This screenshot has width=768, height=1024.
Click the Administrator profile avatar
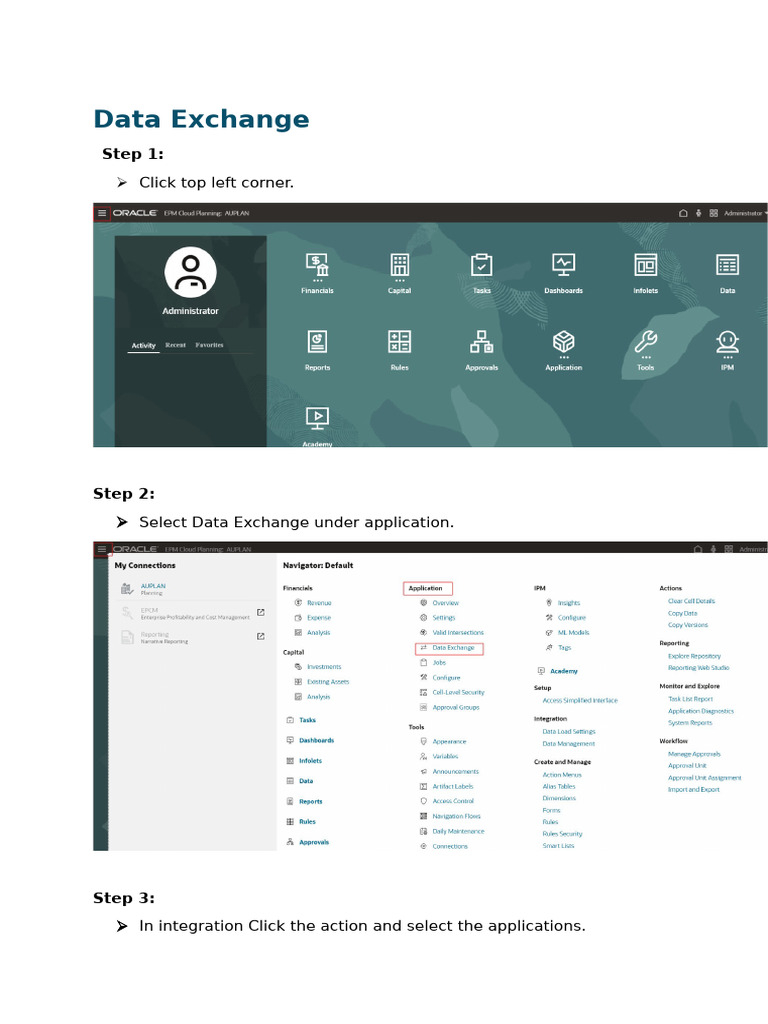[190, 272]
